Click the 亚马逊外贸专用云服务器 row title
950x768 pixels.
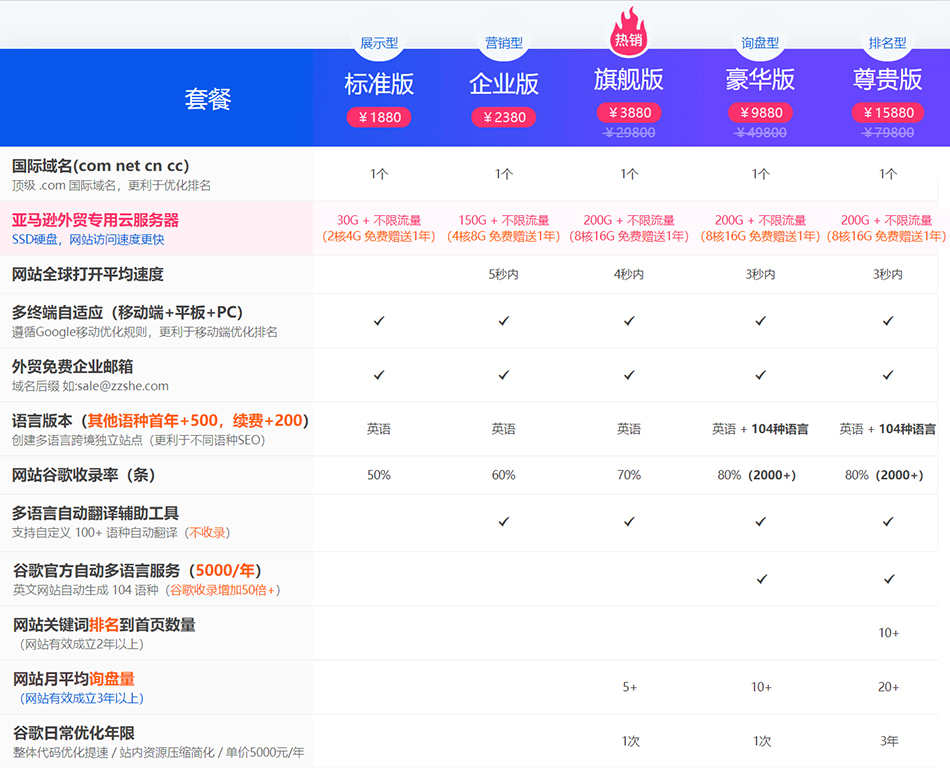tap(95, 220)
